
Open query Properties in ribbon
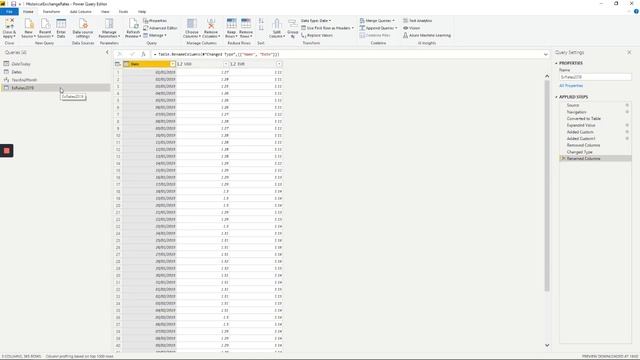[155, 20]
